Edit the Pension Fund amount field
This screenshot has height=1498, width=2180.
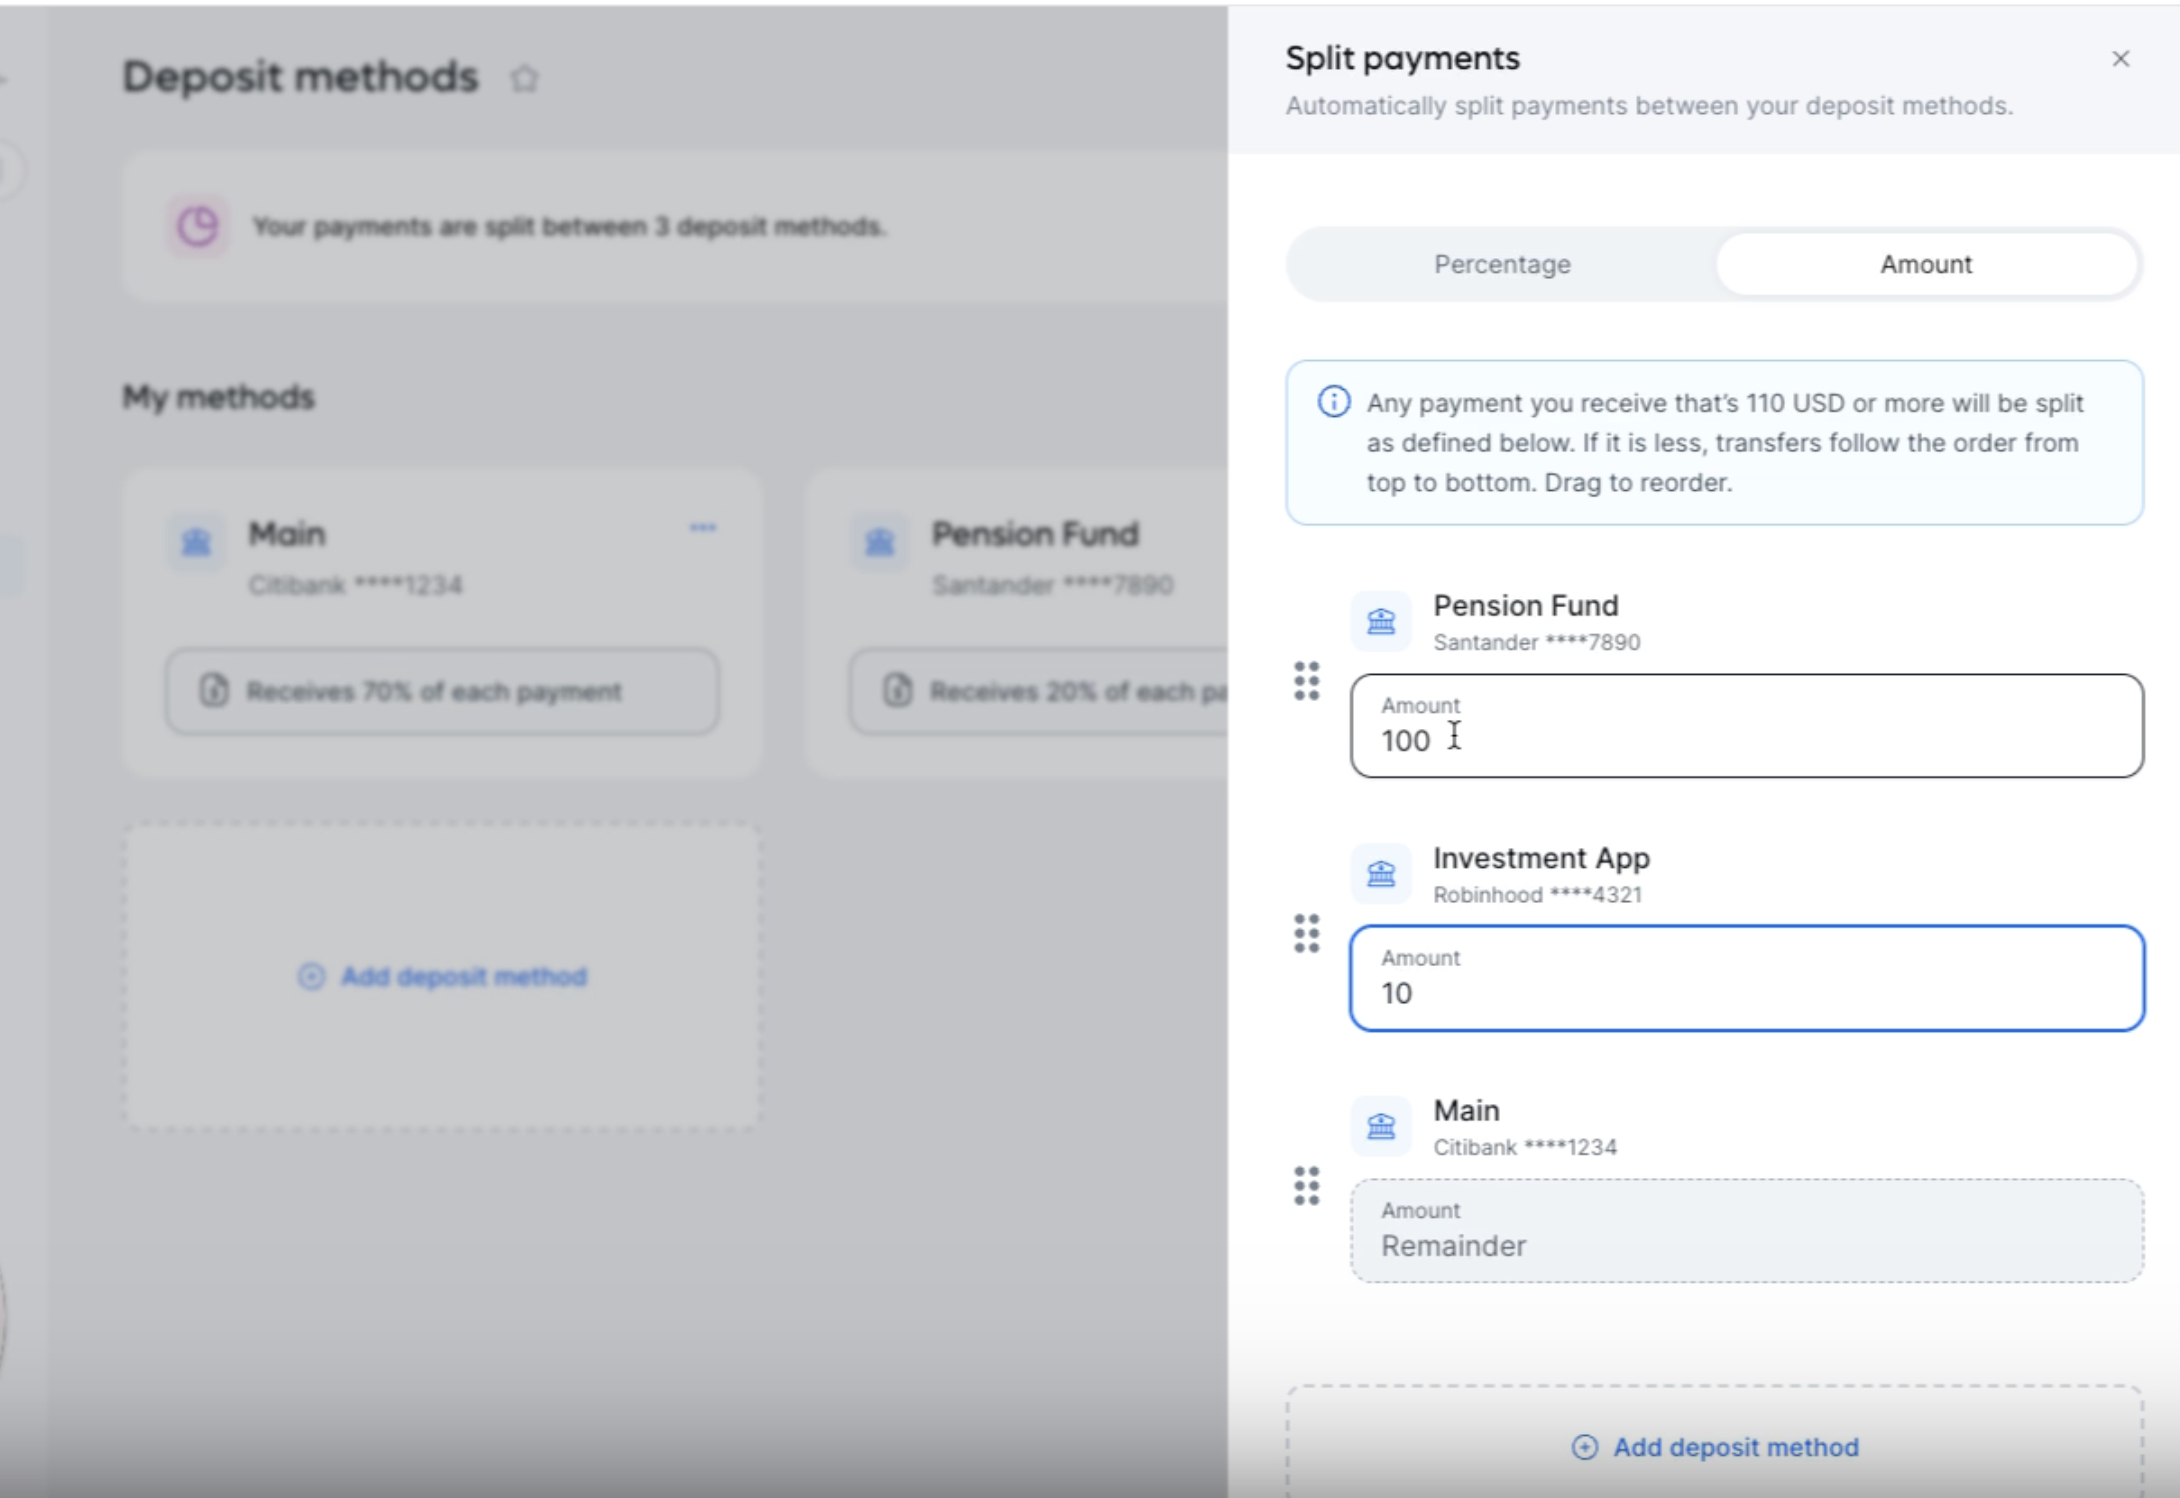1746,725
